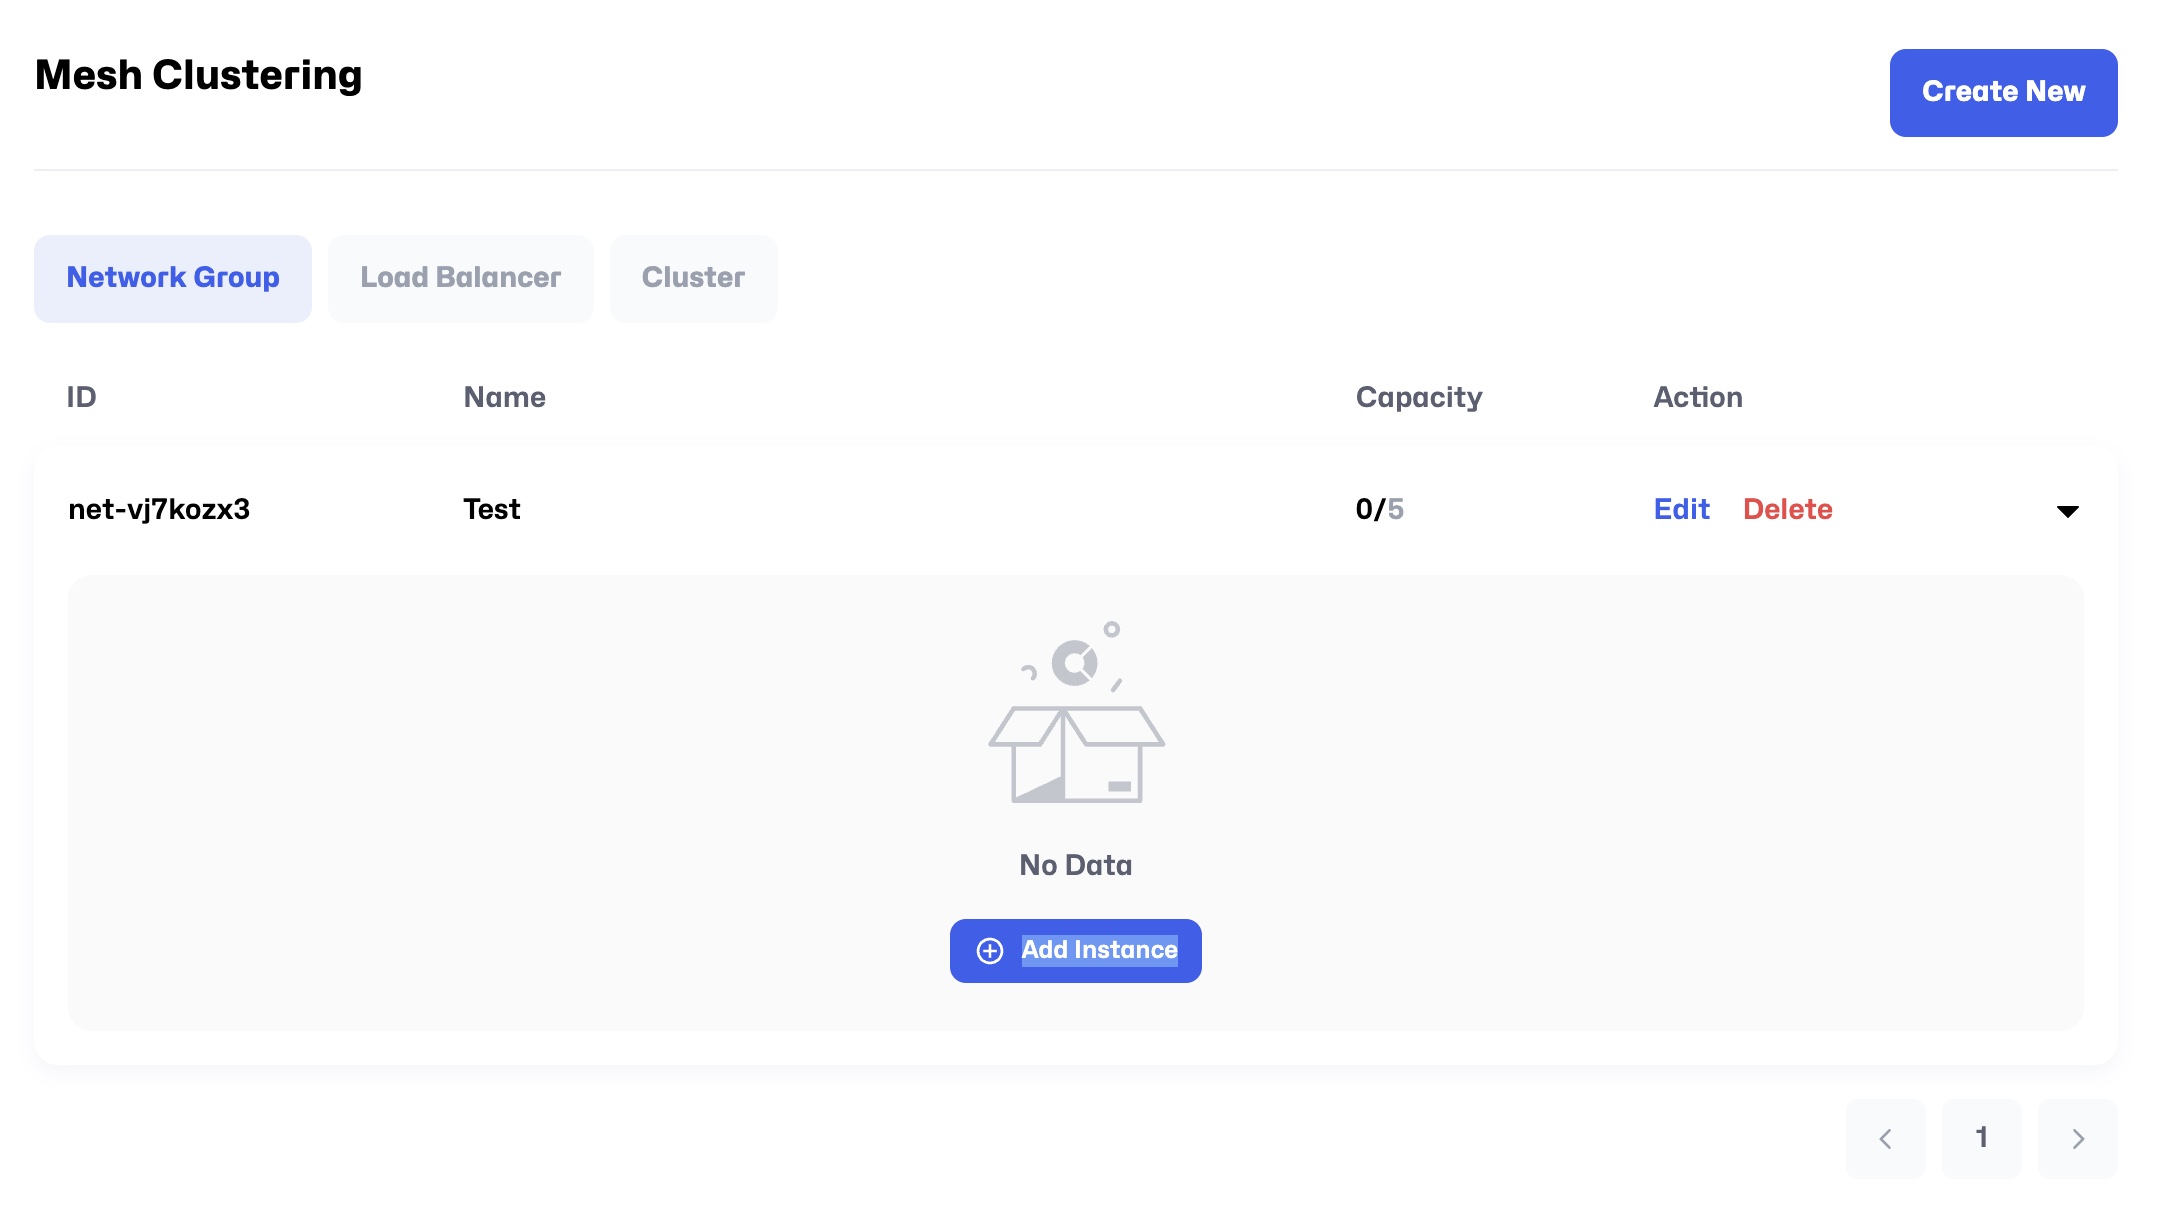Click the empty box No Data illustration
The image size is (2158, 1214).
1076,713
